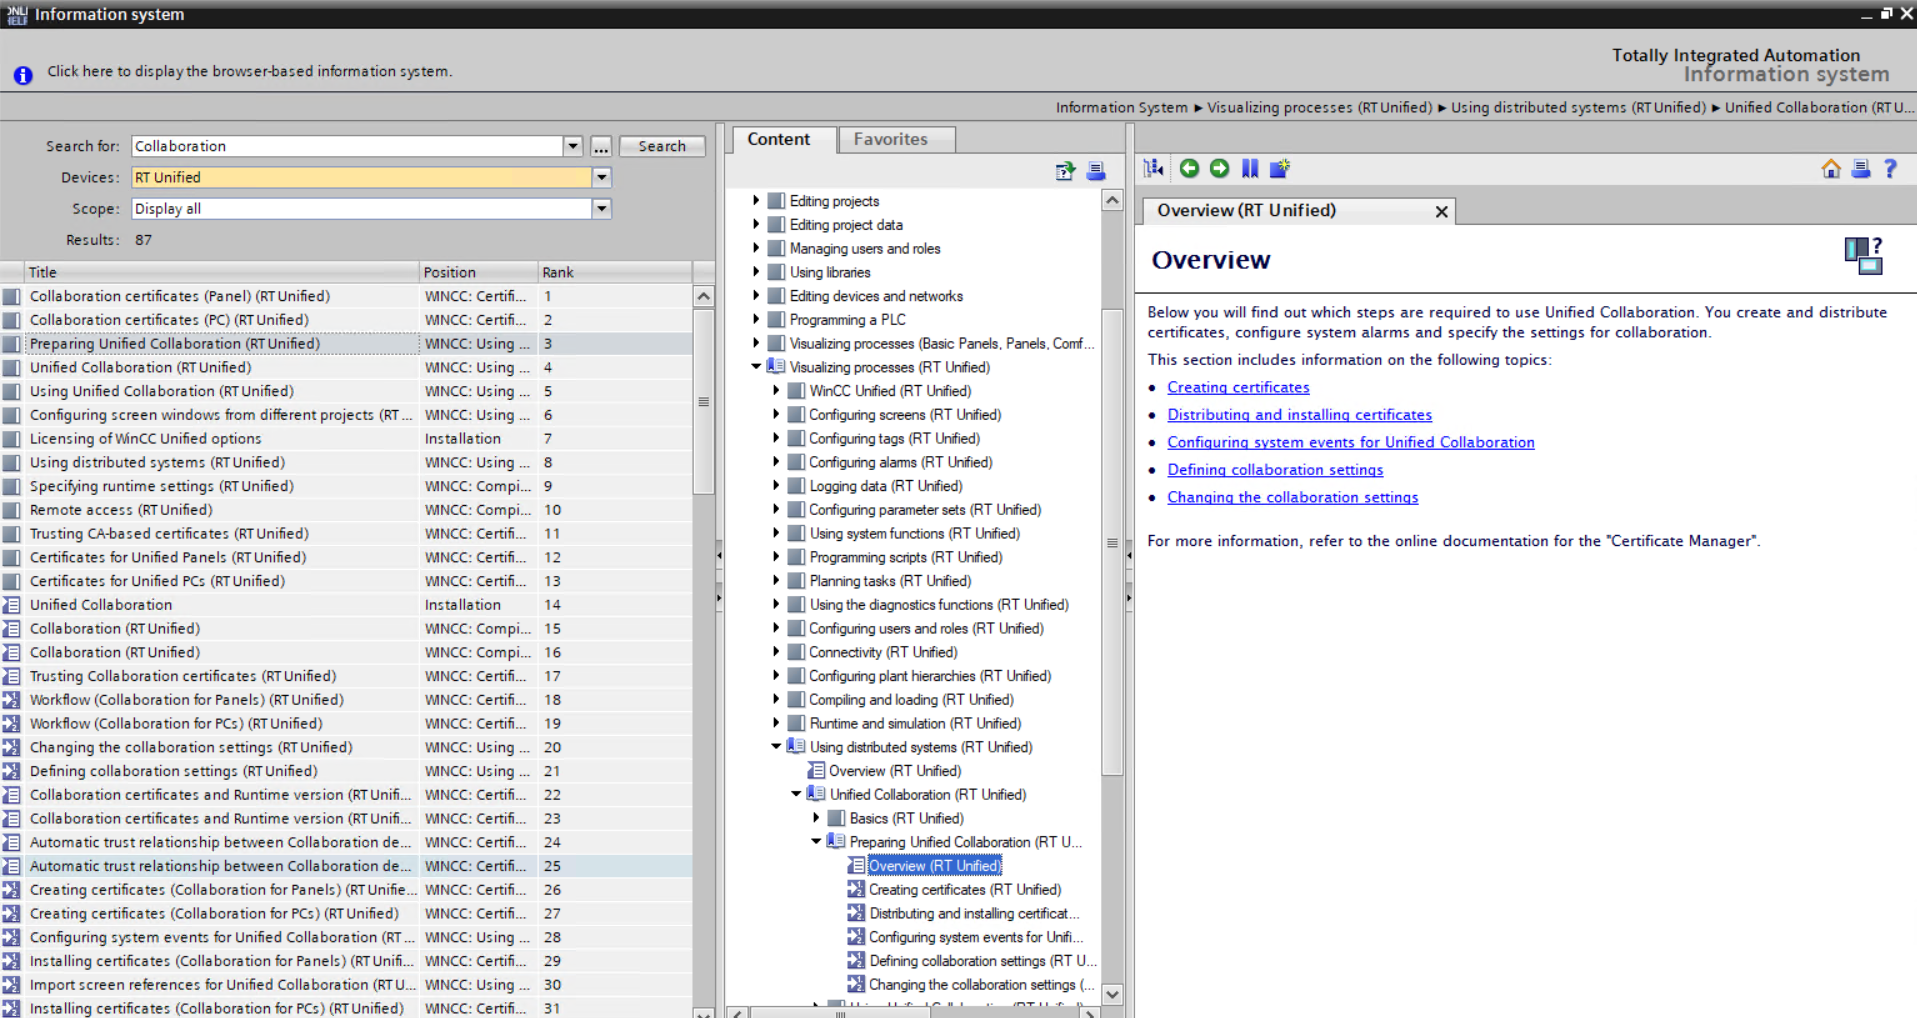Click the add to favorites icon
1917x1018 pixels.
(x=1280, y=168)
